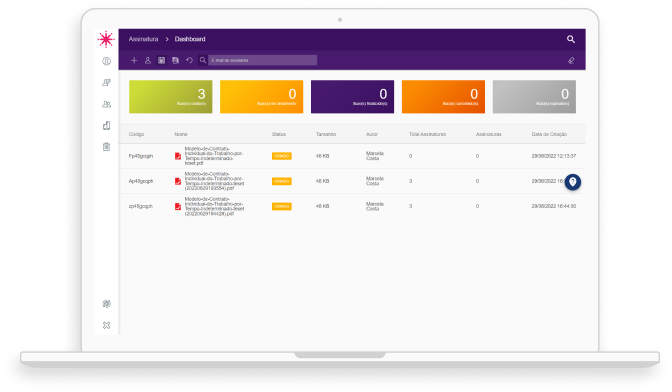Screen dimensions: 672x392
Task: Click CRIADO status badge in Fp45gcqph row
Action: pyautogui.click(x=282, y=156)
